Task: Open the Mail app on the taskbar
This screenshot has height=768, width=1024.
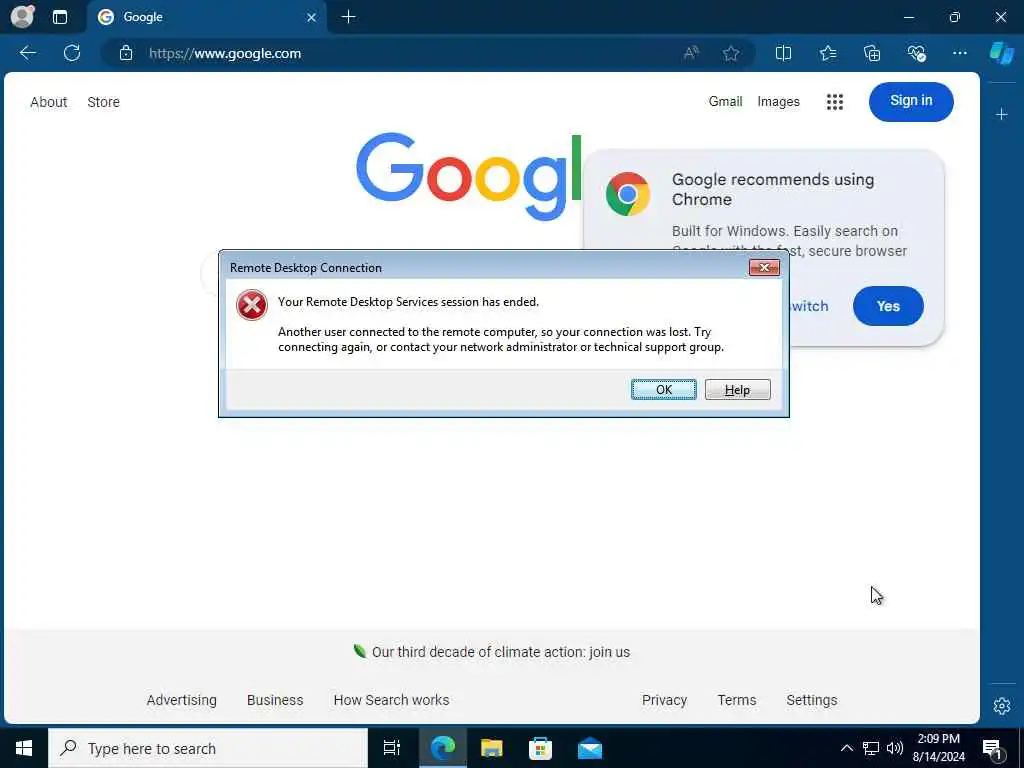Action: 590,748
